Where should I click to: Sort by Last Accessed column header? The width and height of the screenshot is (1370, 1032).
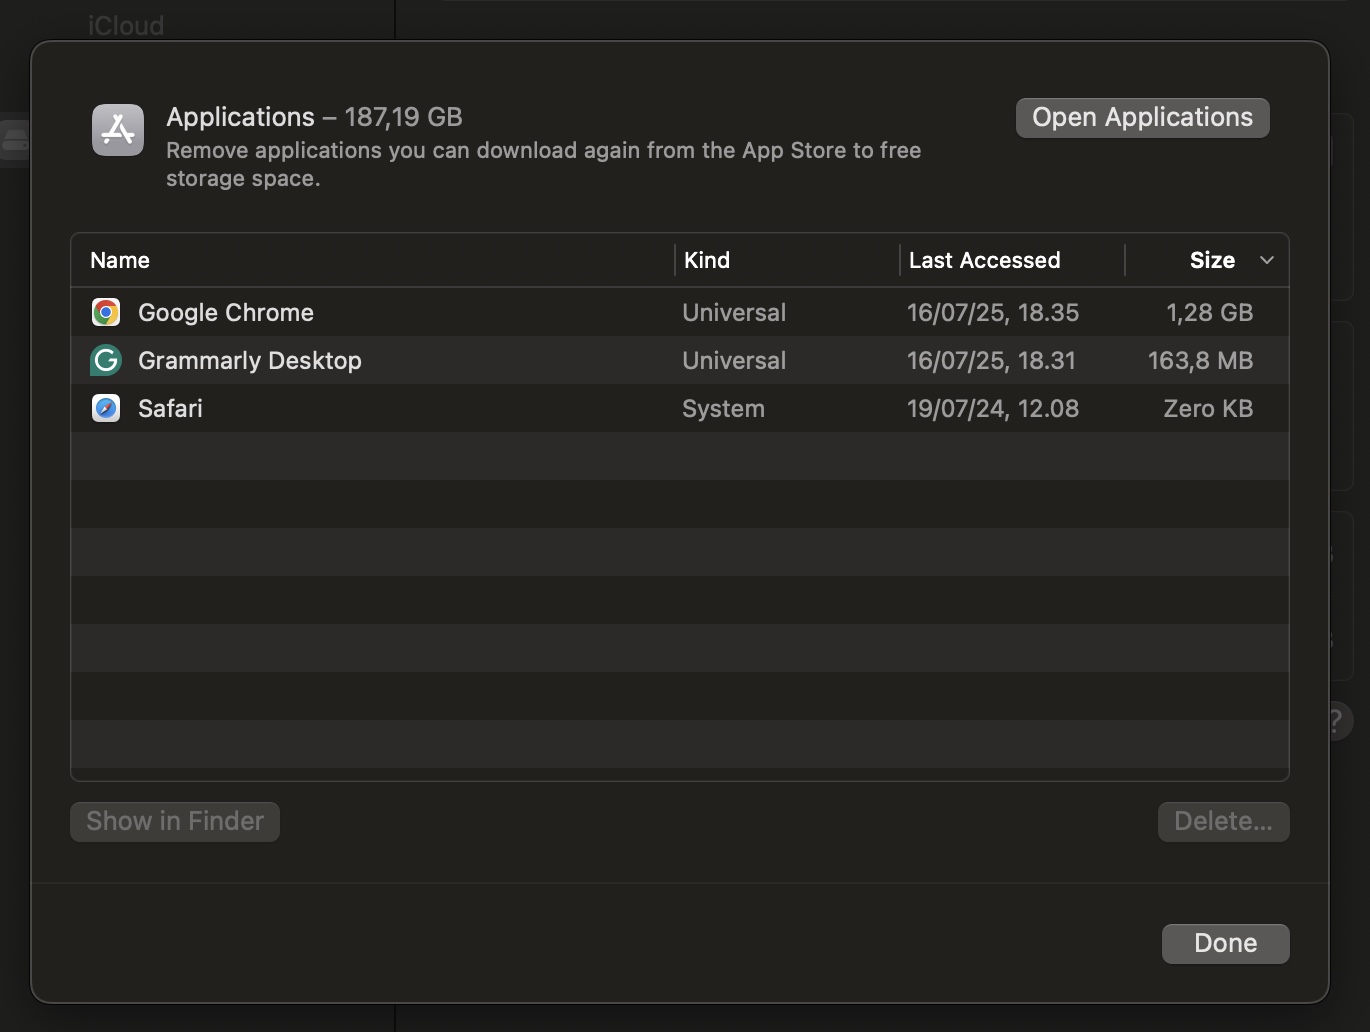984,260
